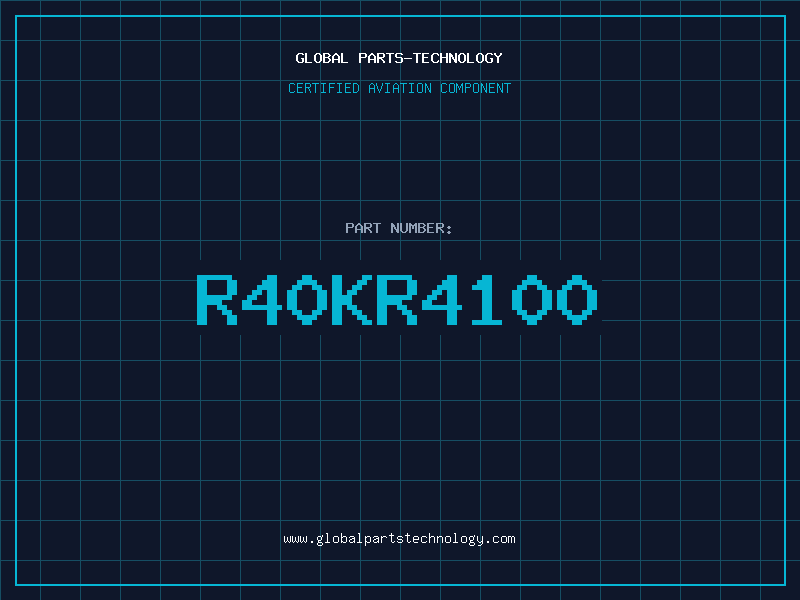The width and height of the screenshot is (800, 600).
Task: Click the second 4 in the part number
Action: click(442, 299)
